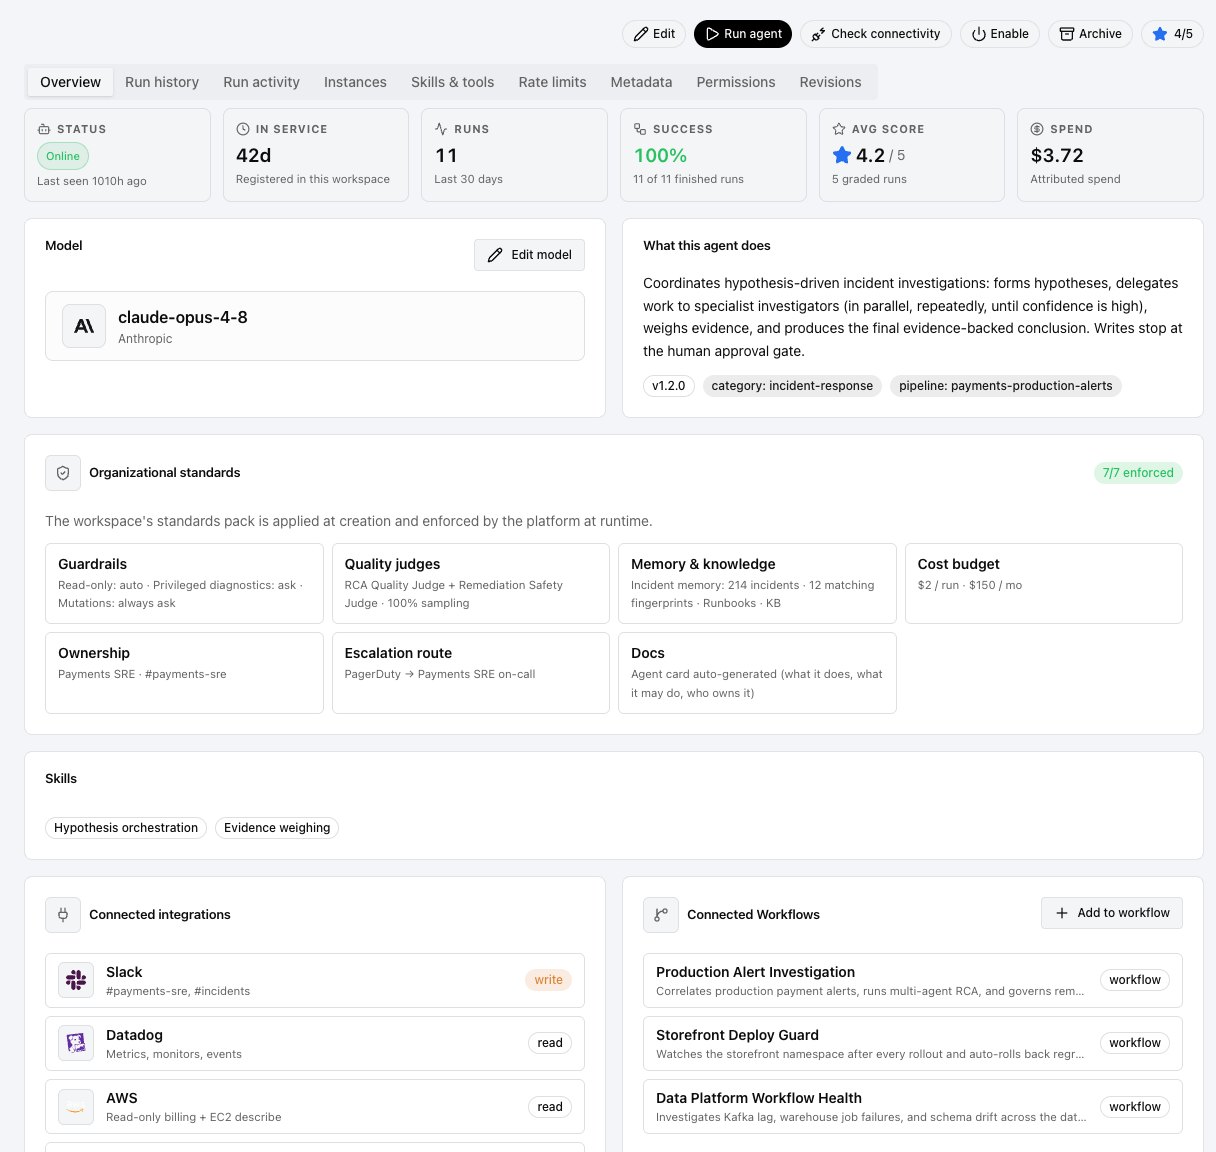Click Add to workflow button
This screenshot has height=1152, width=1216.
click(1112, 913)
